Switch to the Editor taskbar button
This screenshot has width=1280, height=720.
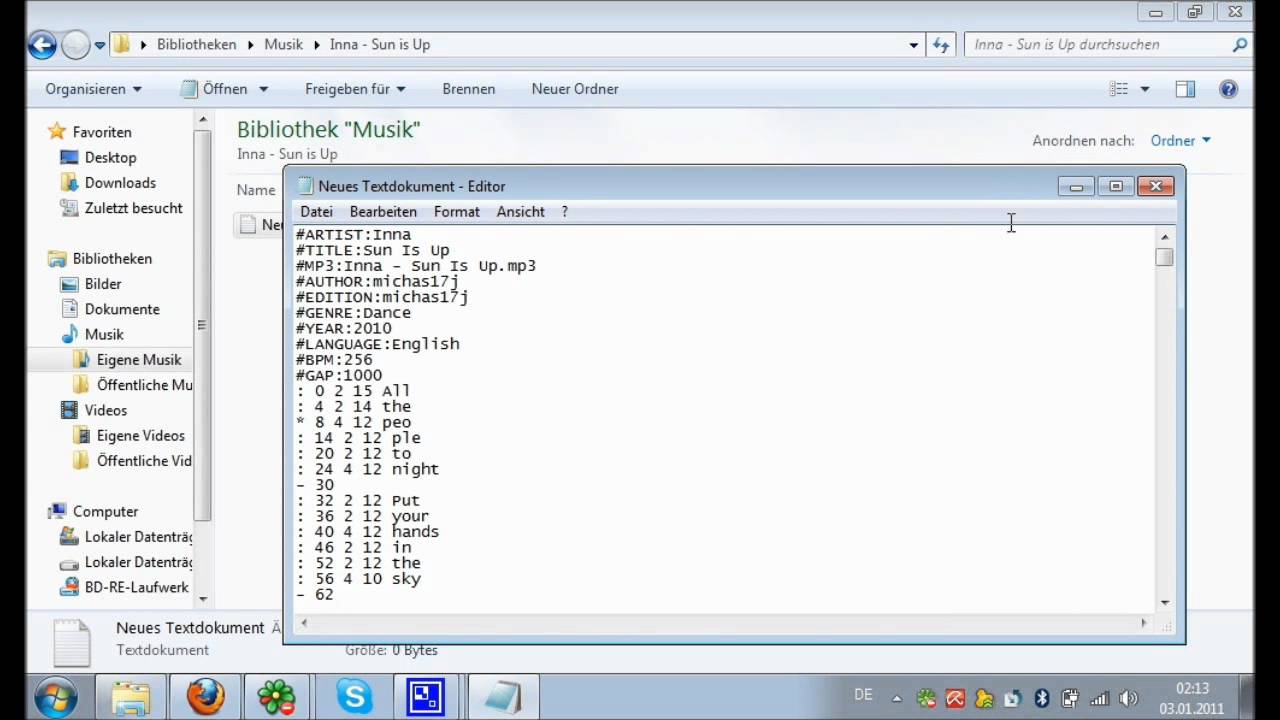point(503,697)
